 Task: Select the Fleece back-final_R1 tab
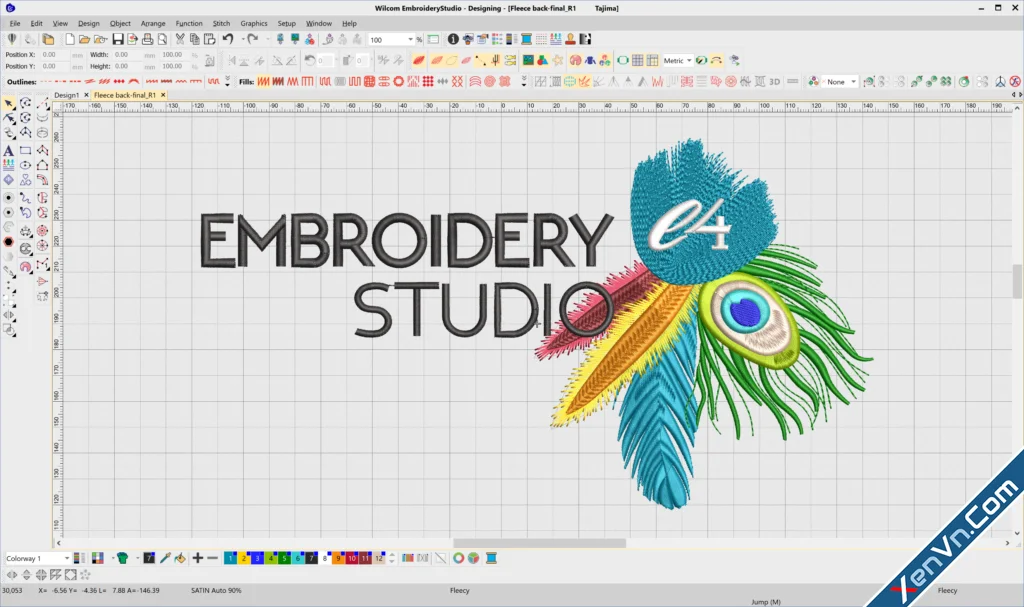tap(125, 95)
